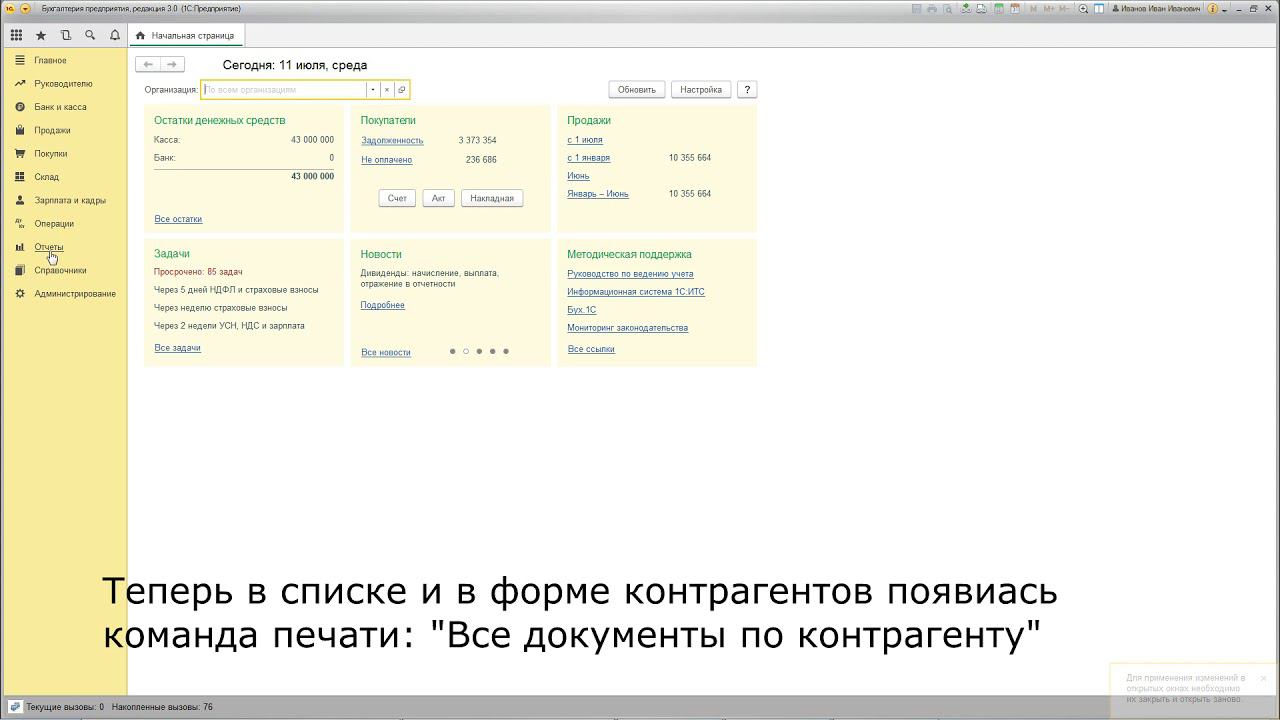Image resolution: width=1280 pixels, height=720 pixels.
Task: Open section Зарплата и кадры
Action: pos(70,200)
